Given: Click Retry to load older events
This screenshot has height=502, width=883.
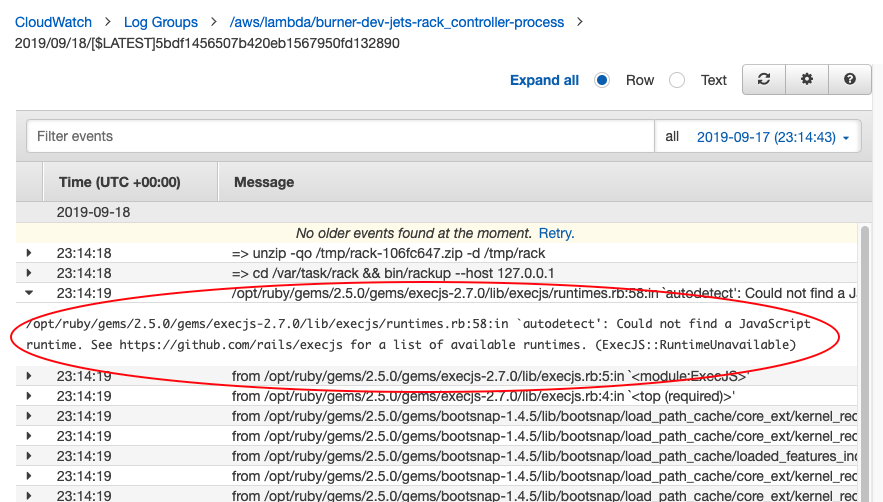Looking at the screenshot, I should (x=556, y=233).
